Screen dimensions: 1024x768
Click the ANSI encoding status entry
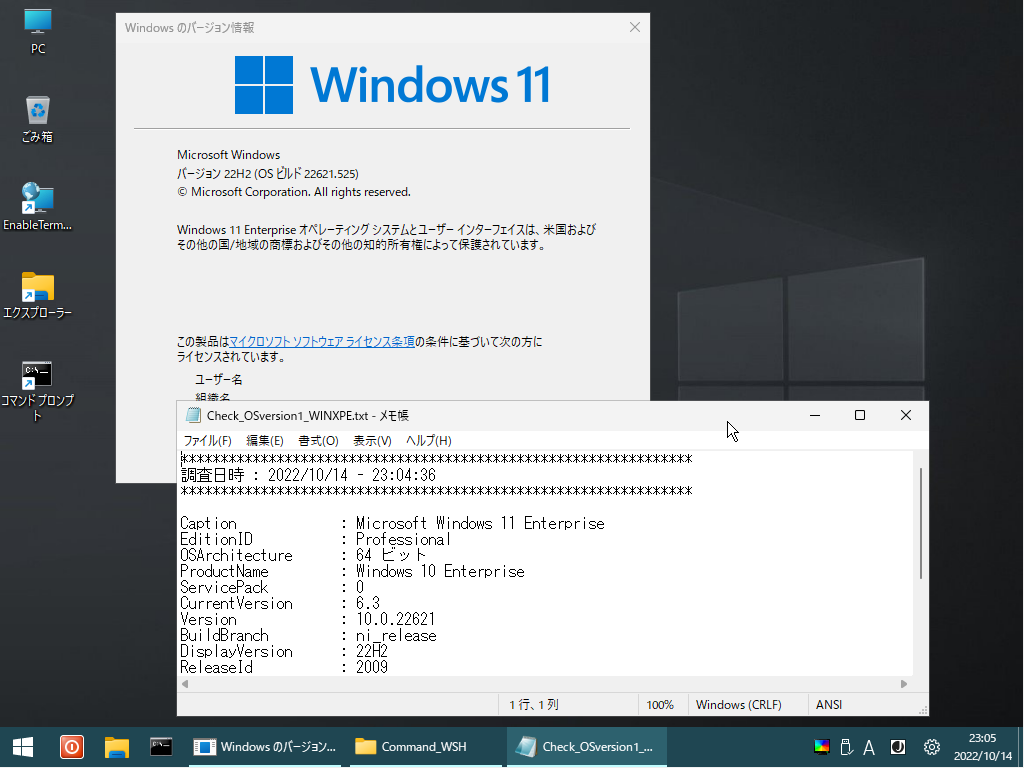point(829,705)
